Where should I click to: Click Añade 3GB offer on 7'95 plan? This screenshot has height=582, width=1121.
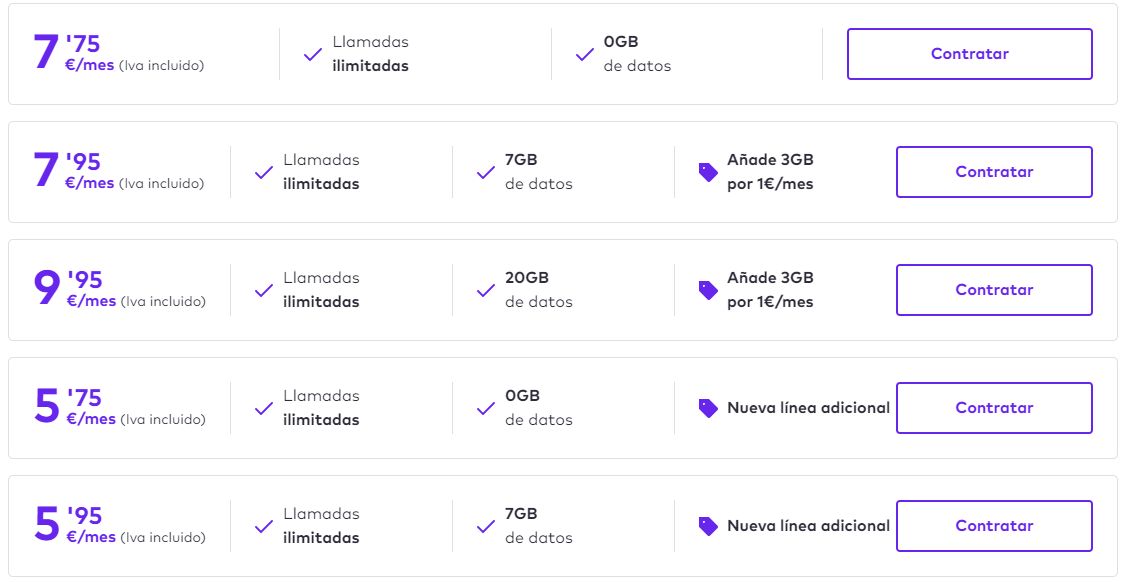point(770,172)
